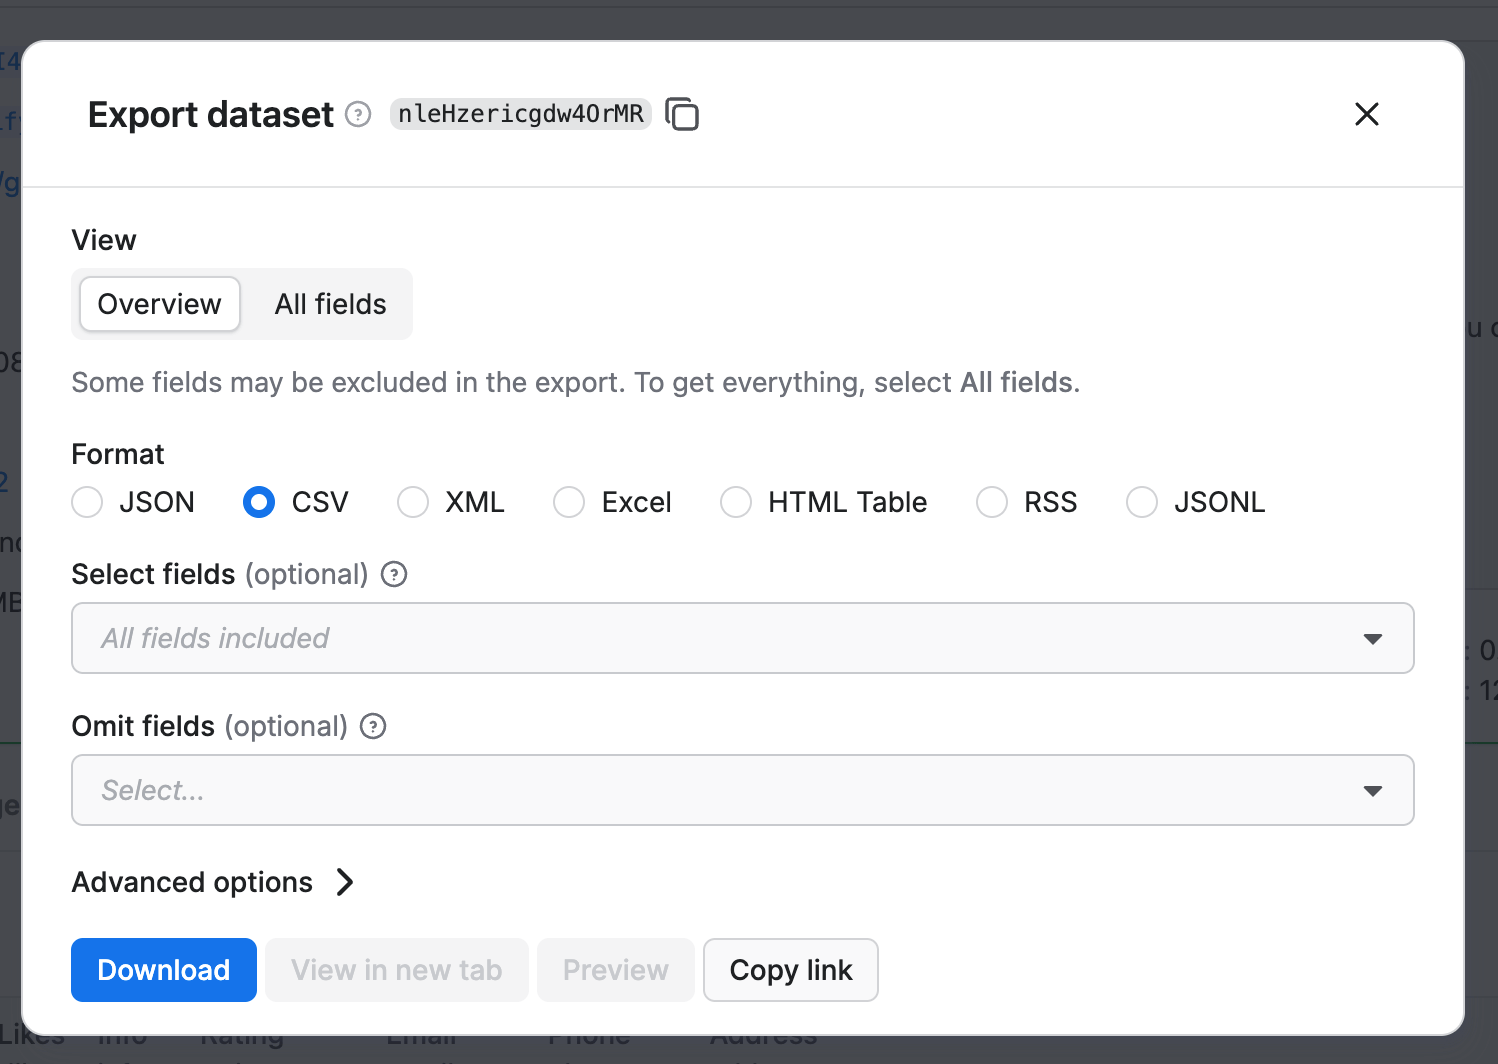
Task: Expand the Advanced options section
Action: click(x=214, y=882)
